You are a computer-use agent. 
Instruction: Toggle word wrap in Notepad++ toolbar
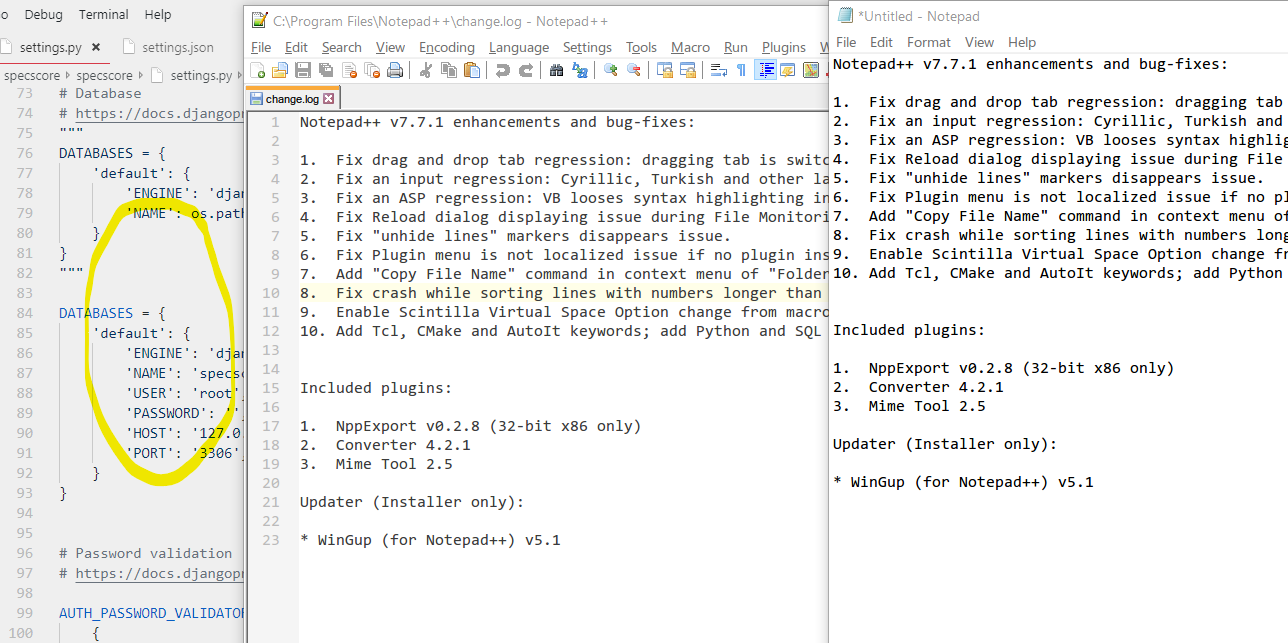point(719,70)
